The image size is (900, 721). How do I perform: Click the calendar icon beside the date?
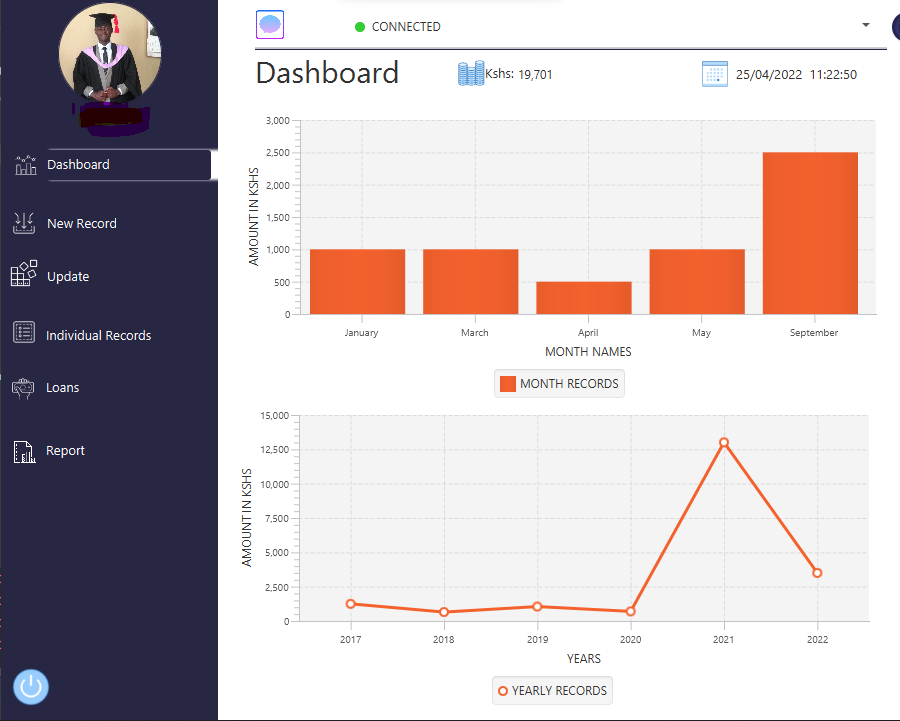click(714, 73)
